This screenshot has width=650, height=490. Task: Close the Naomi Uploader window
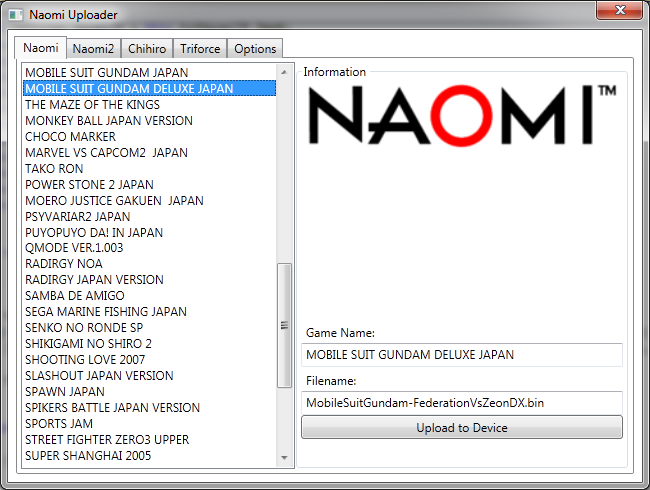620,10
